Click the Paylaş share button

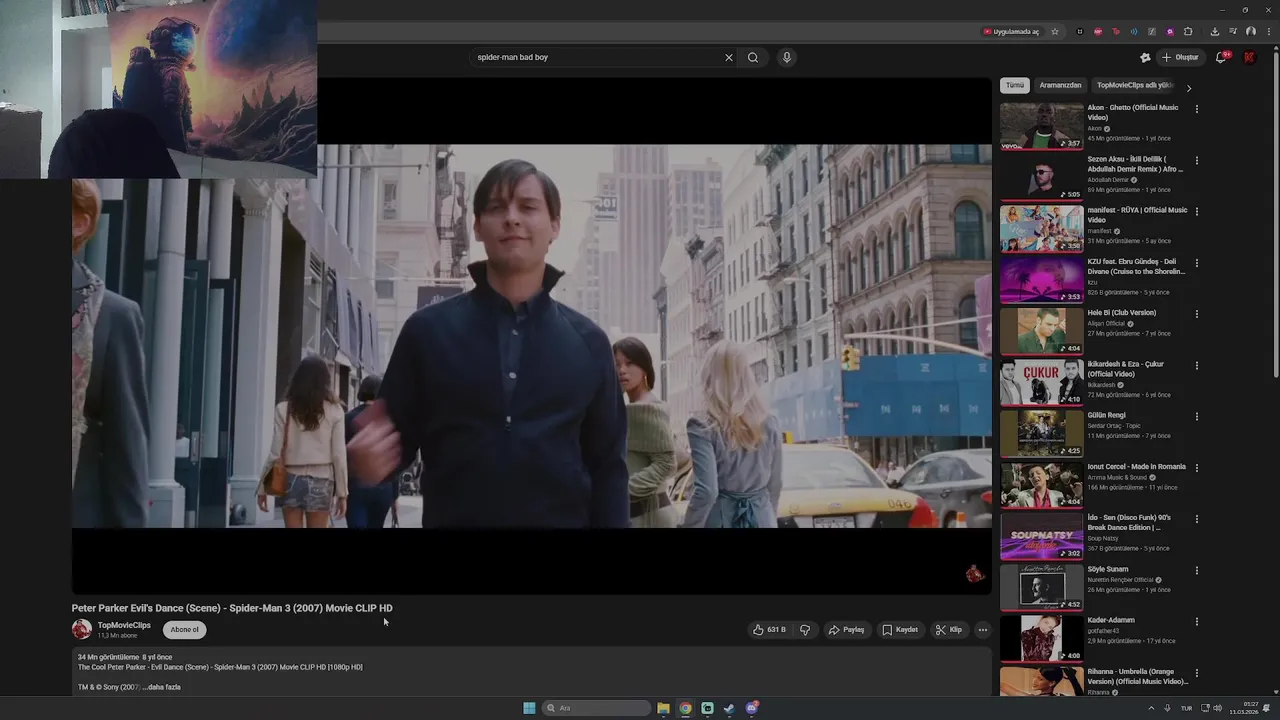click(x=846, y=630)
